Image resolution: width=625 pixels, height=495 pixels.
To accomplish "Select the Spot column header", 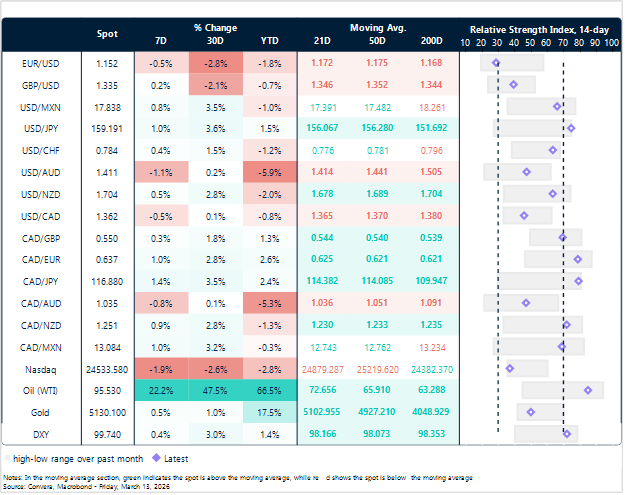I will [x=107, y=34].
